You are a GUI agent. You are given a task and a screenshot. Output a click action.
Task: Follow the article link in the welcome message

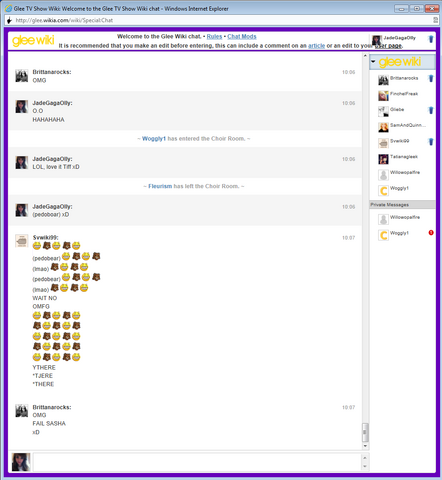coord(316,46)
